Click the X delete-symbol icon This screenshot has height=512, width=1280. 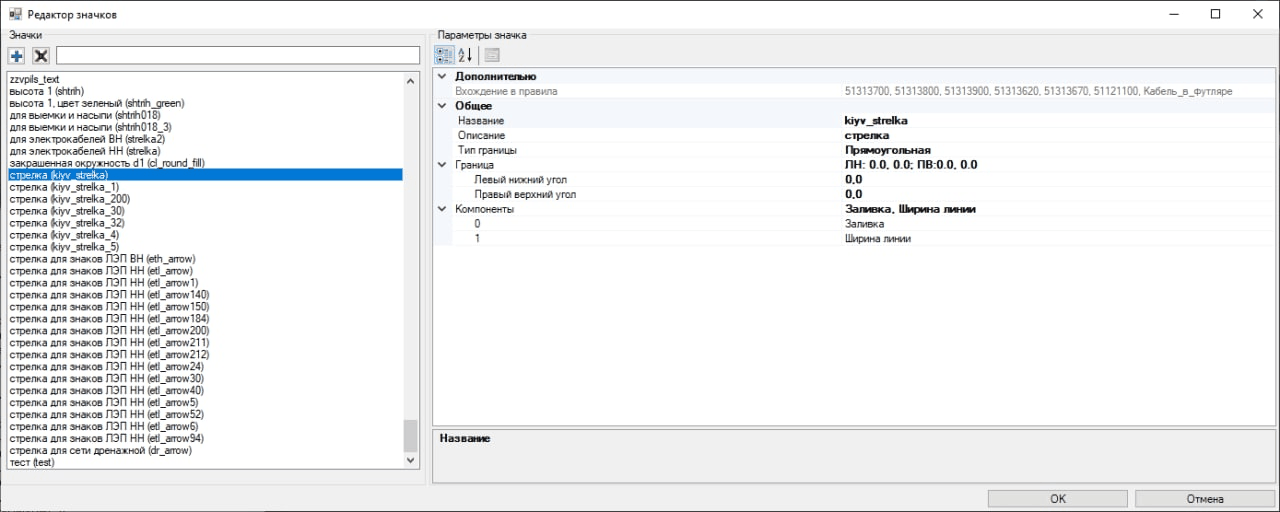(41, 56)
